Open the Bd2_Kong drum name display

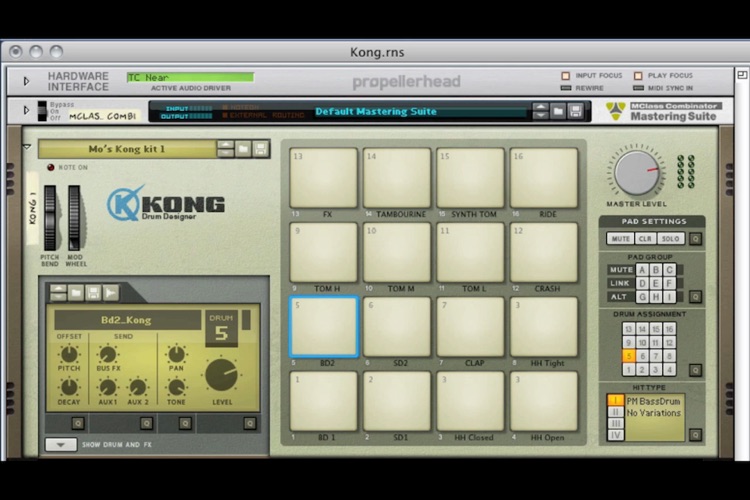pyautogui.click(x=127, y=320)
